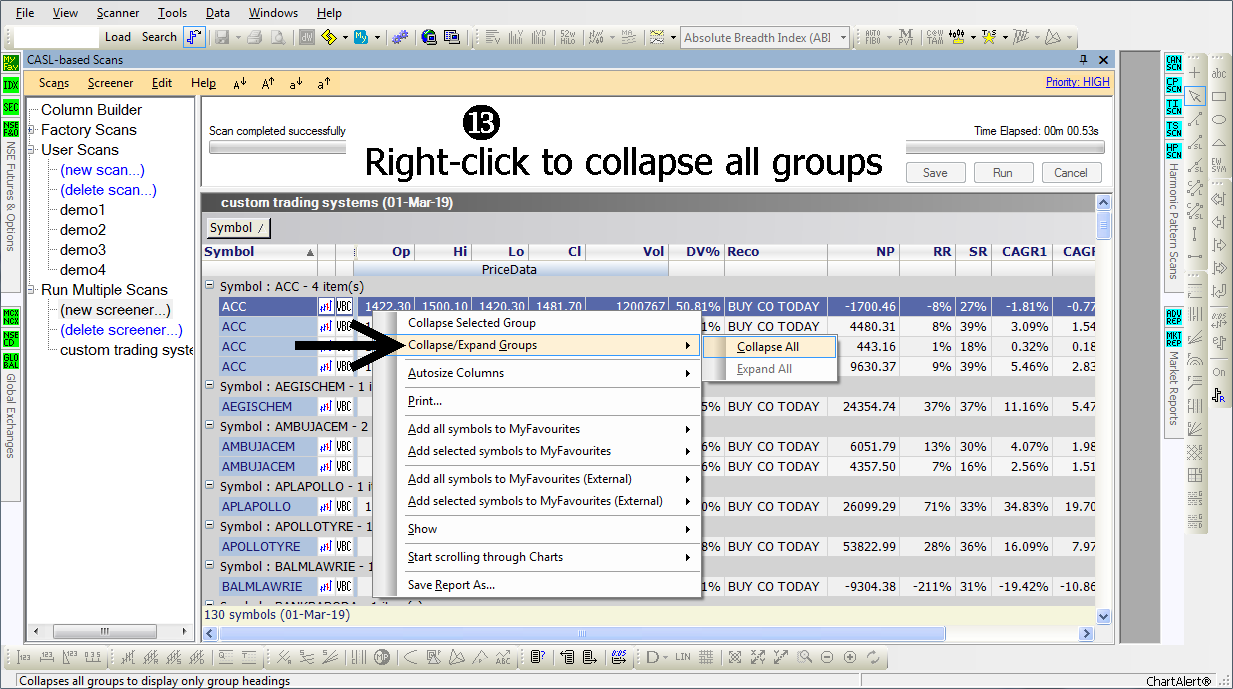The height and width of the screenshot is (689, 1233).
Task: Click the SEC green sidebar icon
Action: click(x=11, y=107)
